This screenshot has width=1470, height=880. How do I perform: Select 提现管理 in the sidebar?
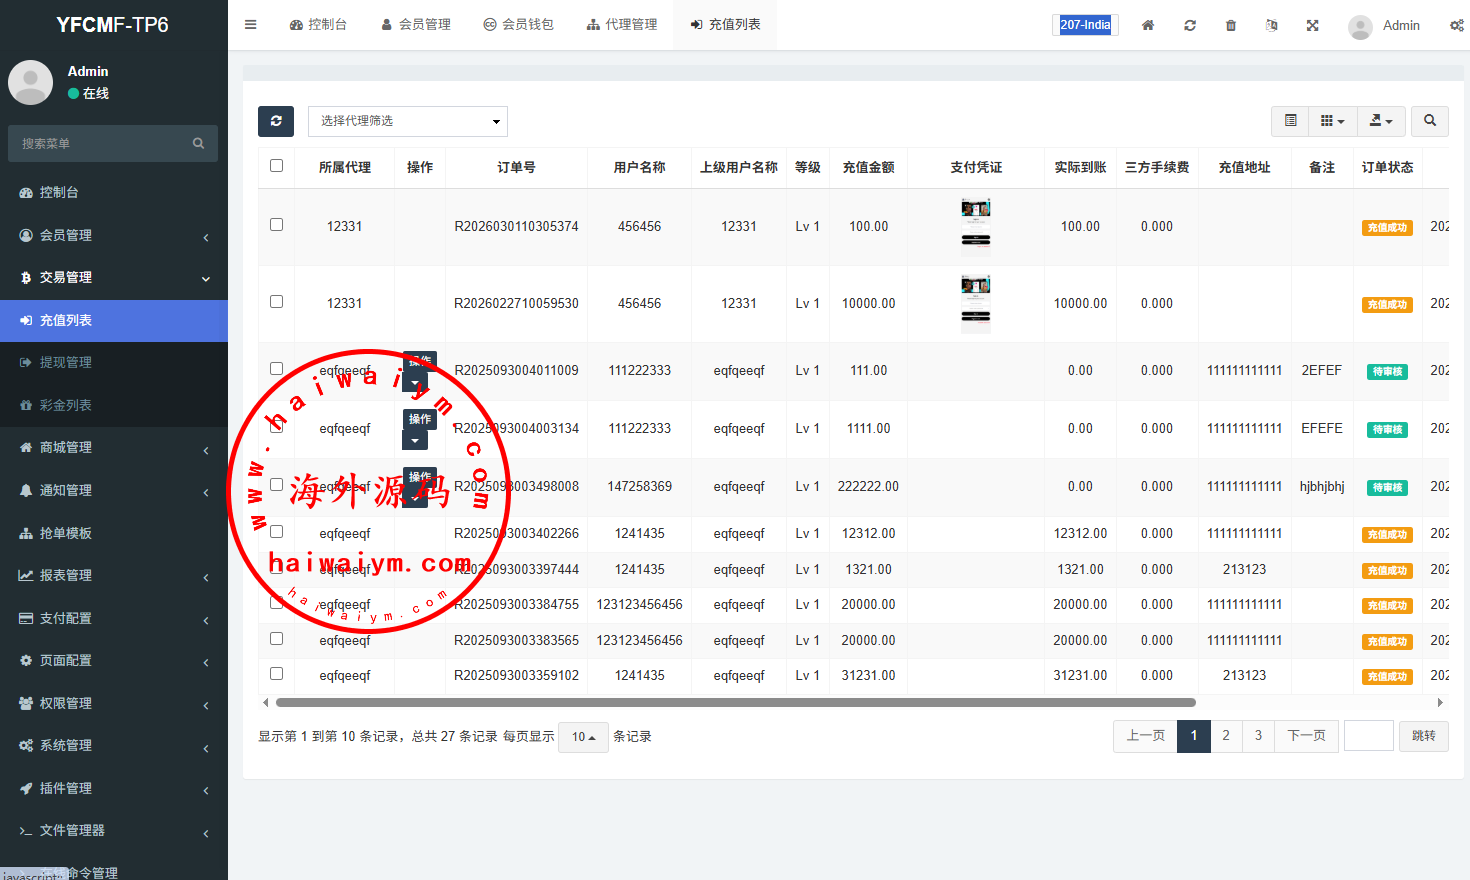(x=66, y=362)
